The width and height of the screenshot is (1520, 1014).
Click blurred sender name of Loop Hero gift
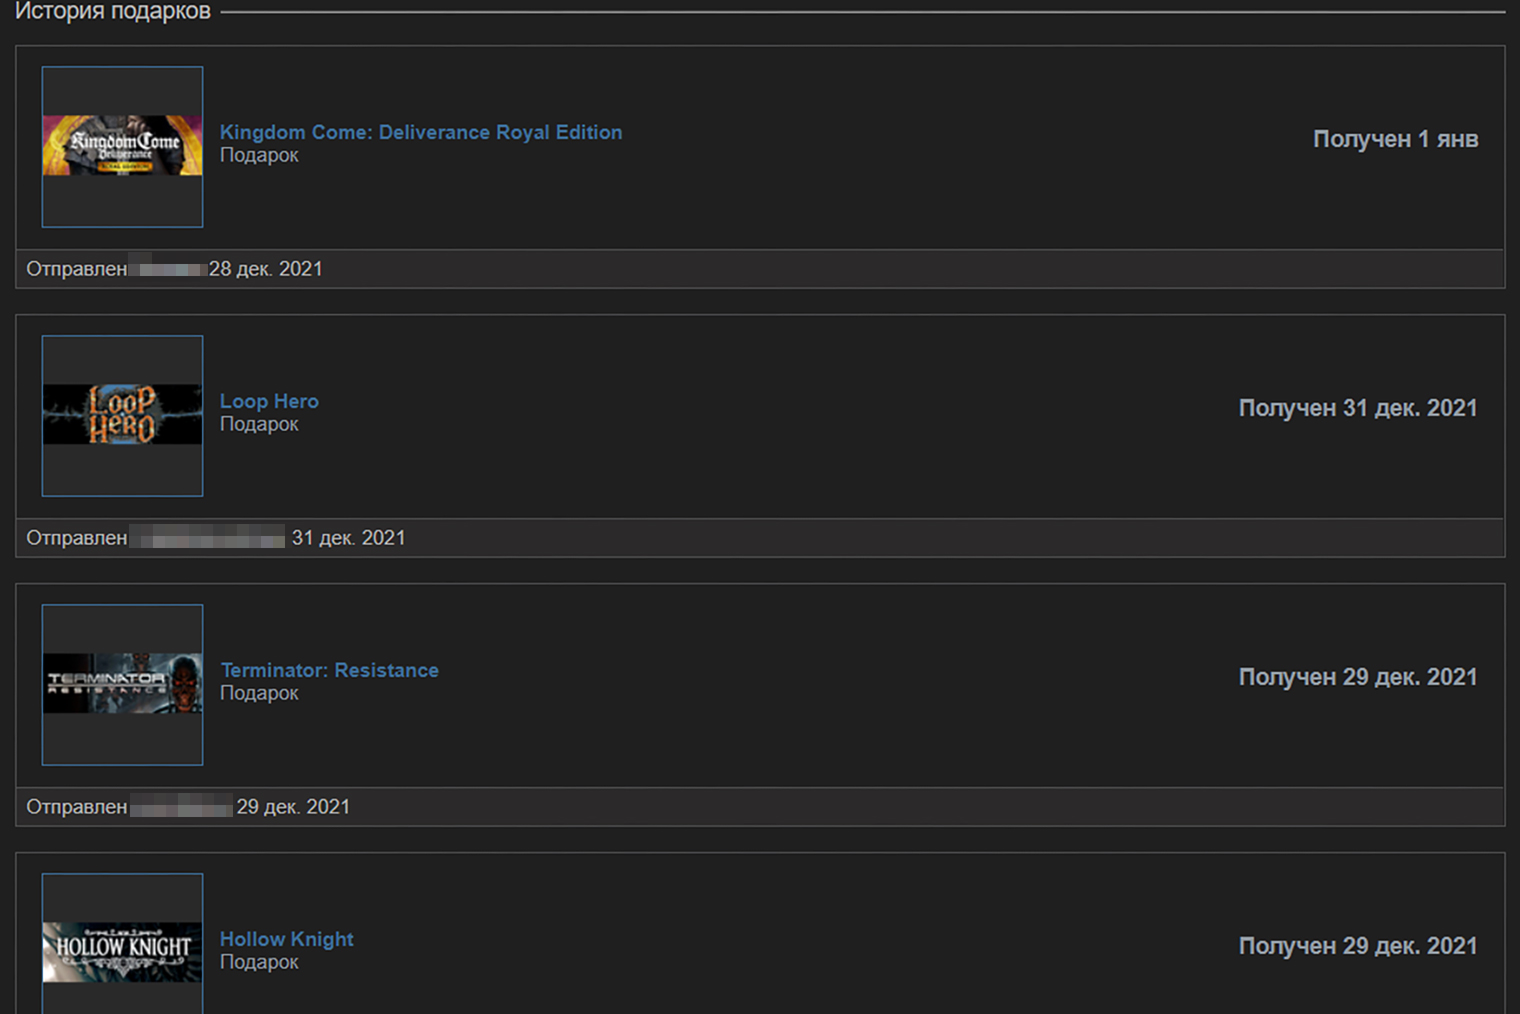[x=208, y=538]
